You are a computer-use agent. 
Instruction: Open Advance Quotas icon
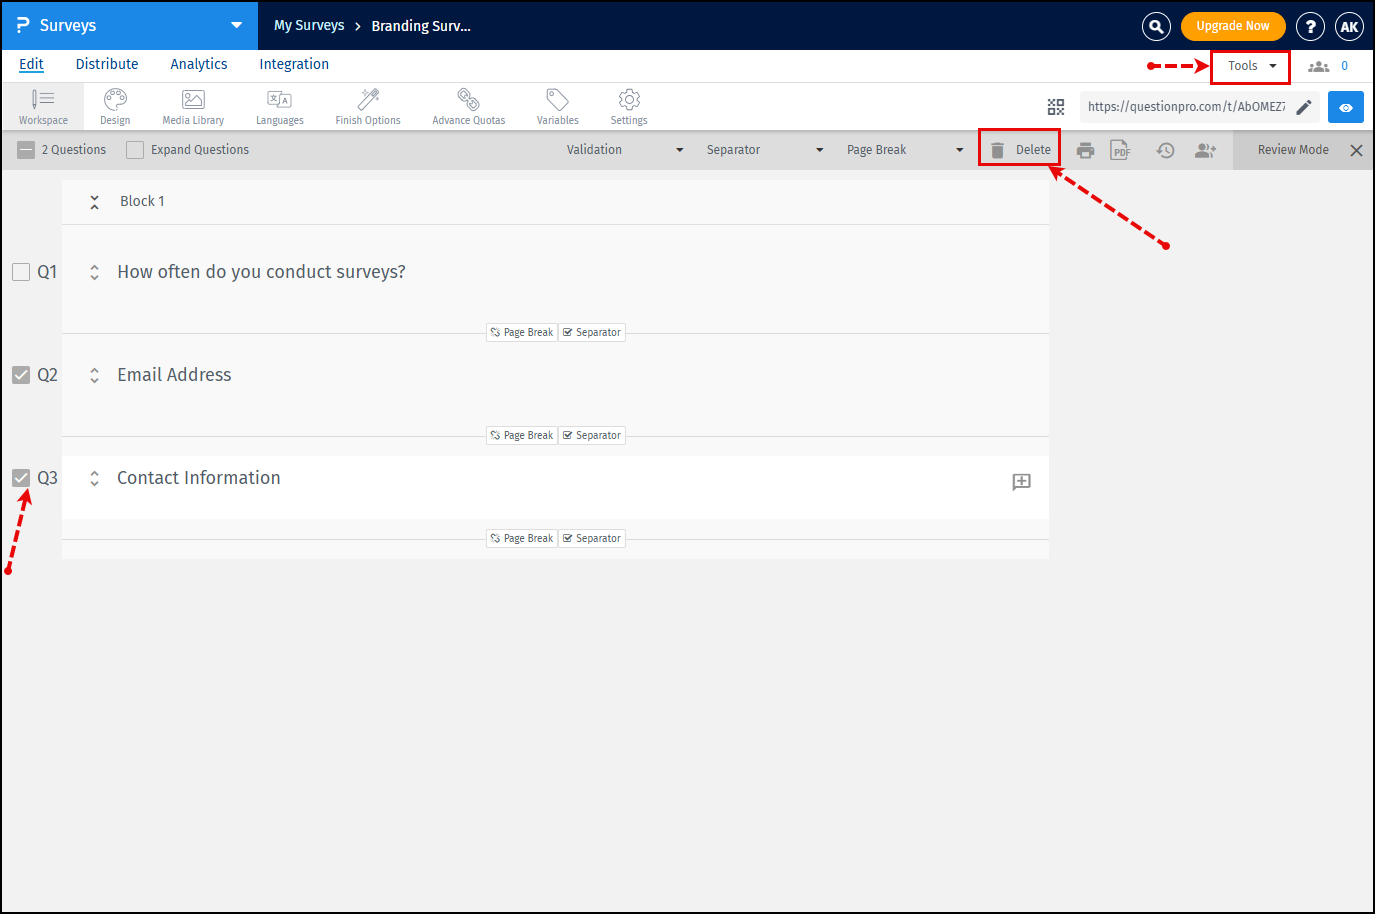[x=468, y=100]
